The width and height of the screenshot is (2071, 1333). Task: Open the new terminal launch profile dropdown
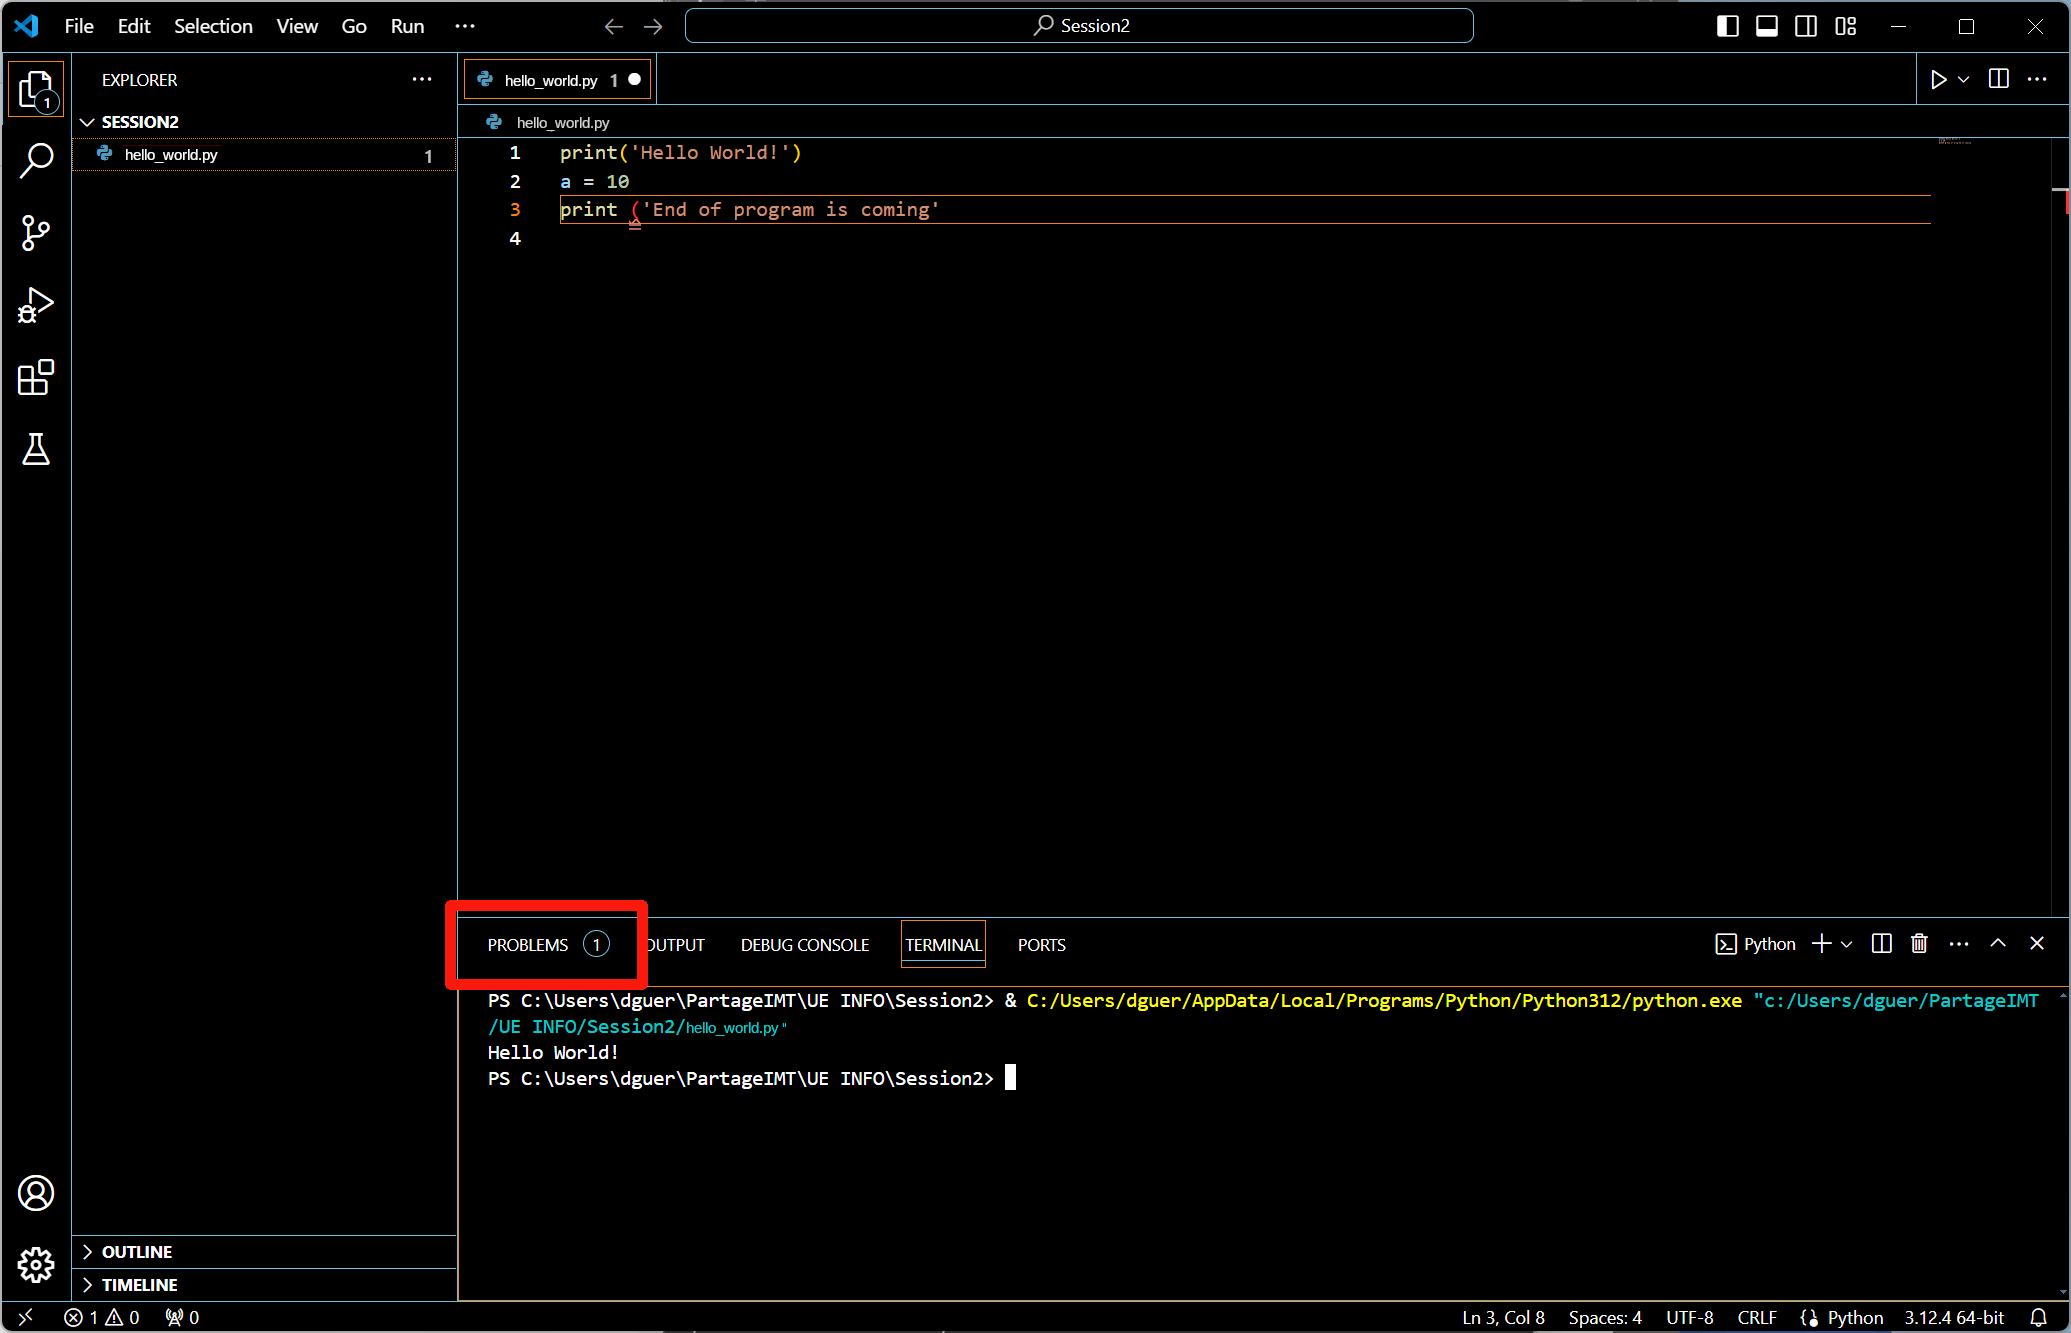coord(1847,944)
